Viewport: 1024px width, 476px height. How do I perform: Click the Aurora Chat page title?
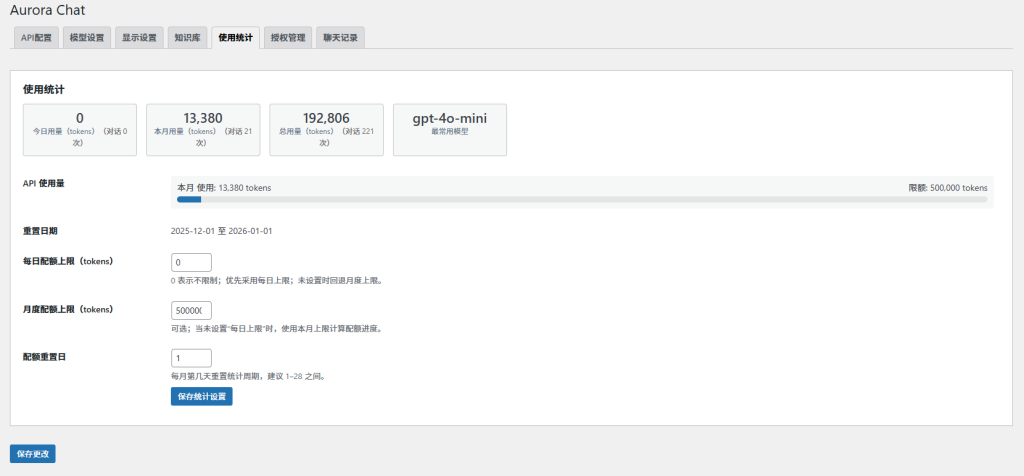[x=48, y=10]
